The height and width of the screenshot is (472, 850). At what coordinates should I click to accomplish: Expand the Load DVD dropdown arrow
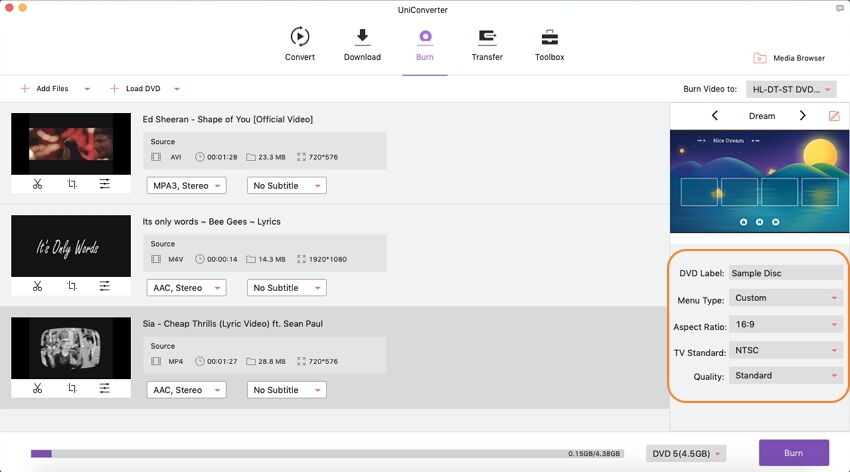(177, 89)
